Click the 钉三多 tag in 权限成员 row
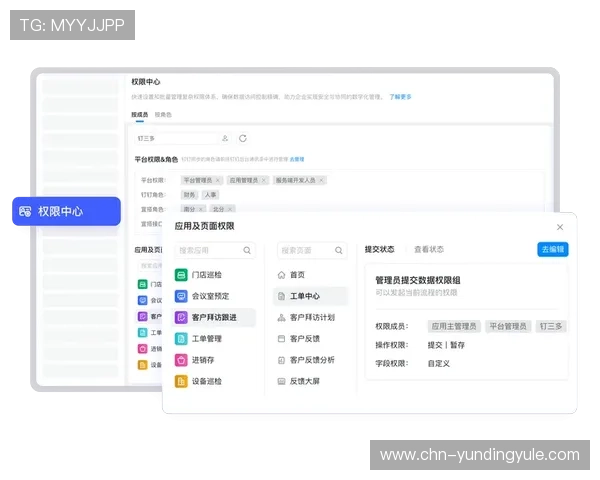 coord(551,327)
